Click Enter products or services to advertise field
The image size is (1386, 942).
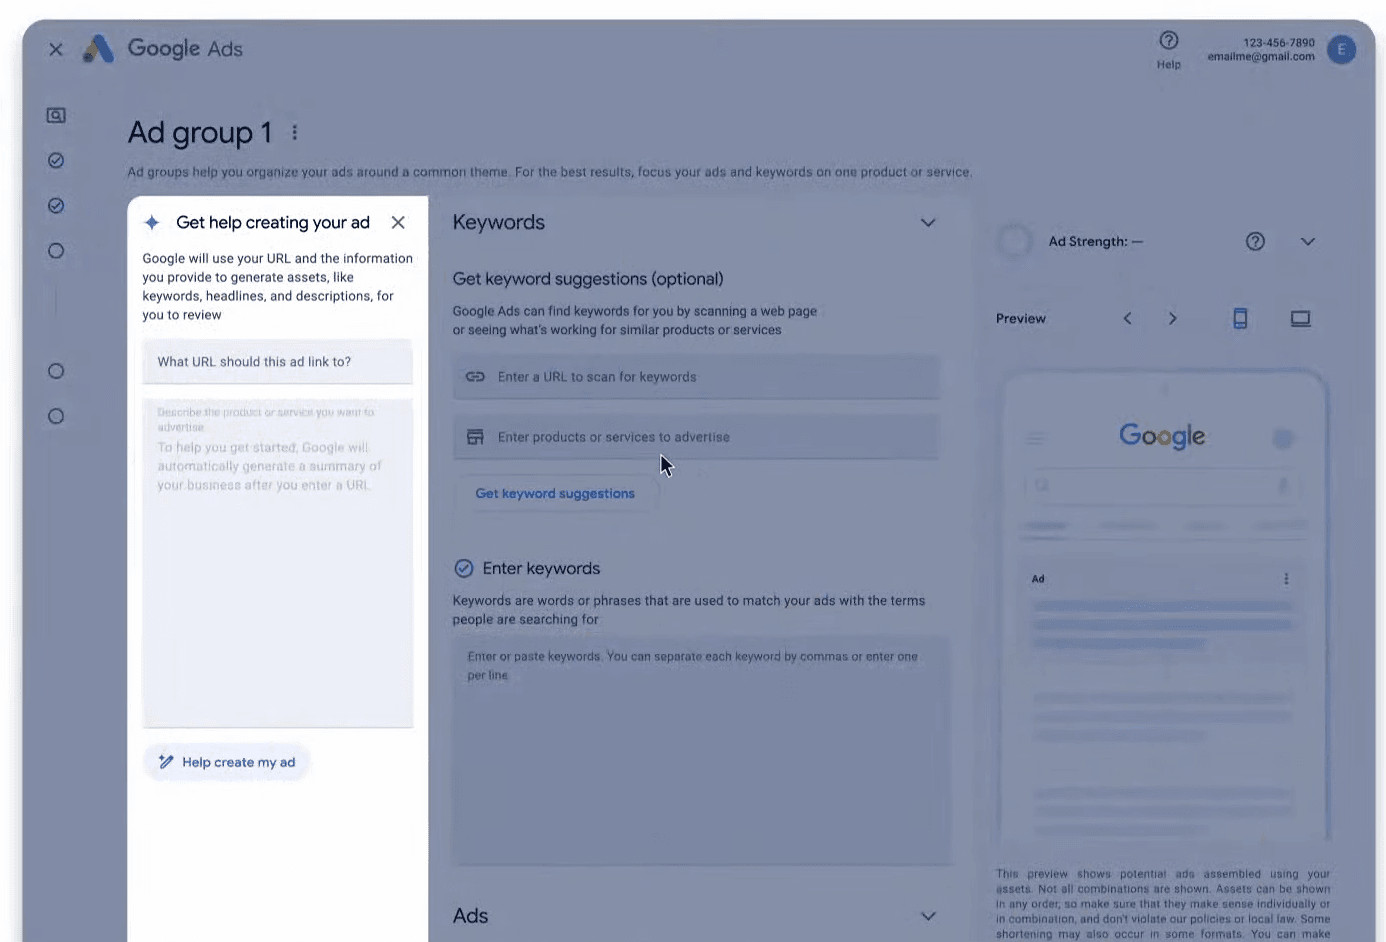[x=696, y=437]
